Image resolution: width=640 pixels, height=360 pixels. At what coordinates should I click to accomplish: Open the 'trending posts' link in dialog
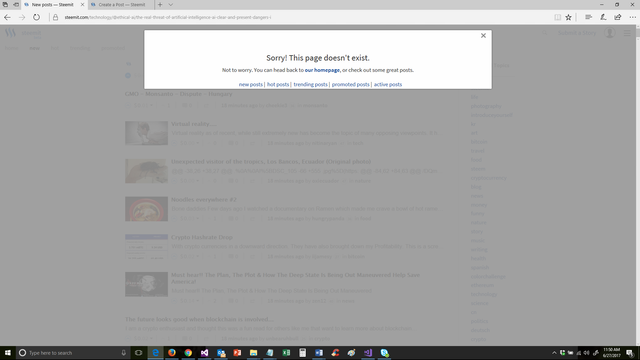(x=310, y=84)
